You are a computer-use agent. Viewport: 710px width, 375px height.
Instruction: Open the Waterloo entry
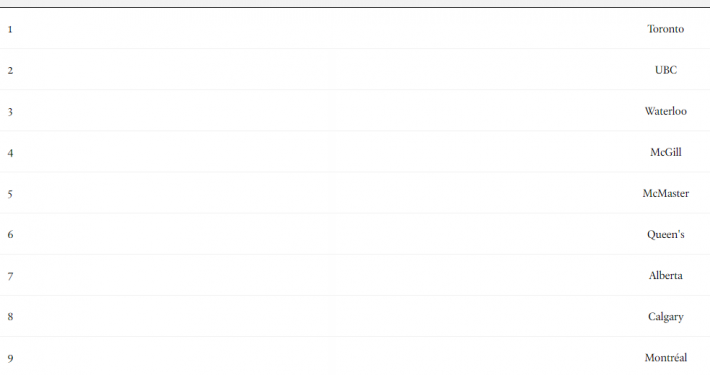[x=666, y=111]
